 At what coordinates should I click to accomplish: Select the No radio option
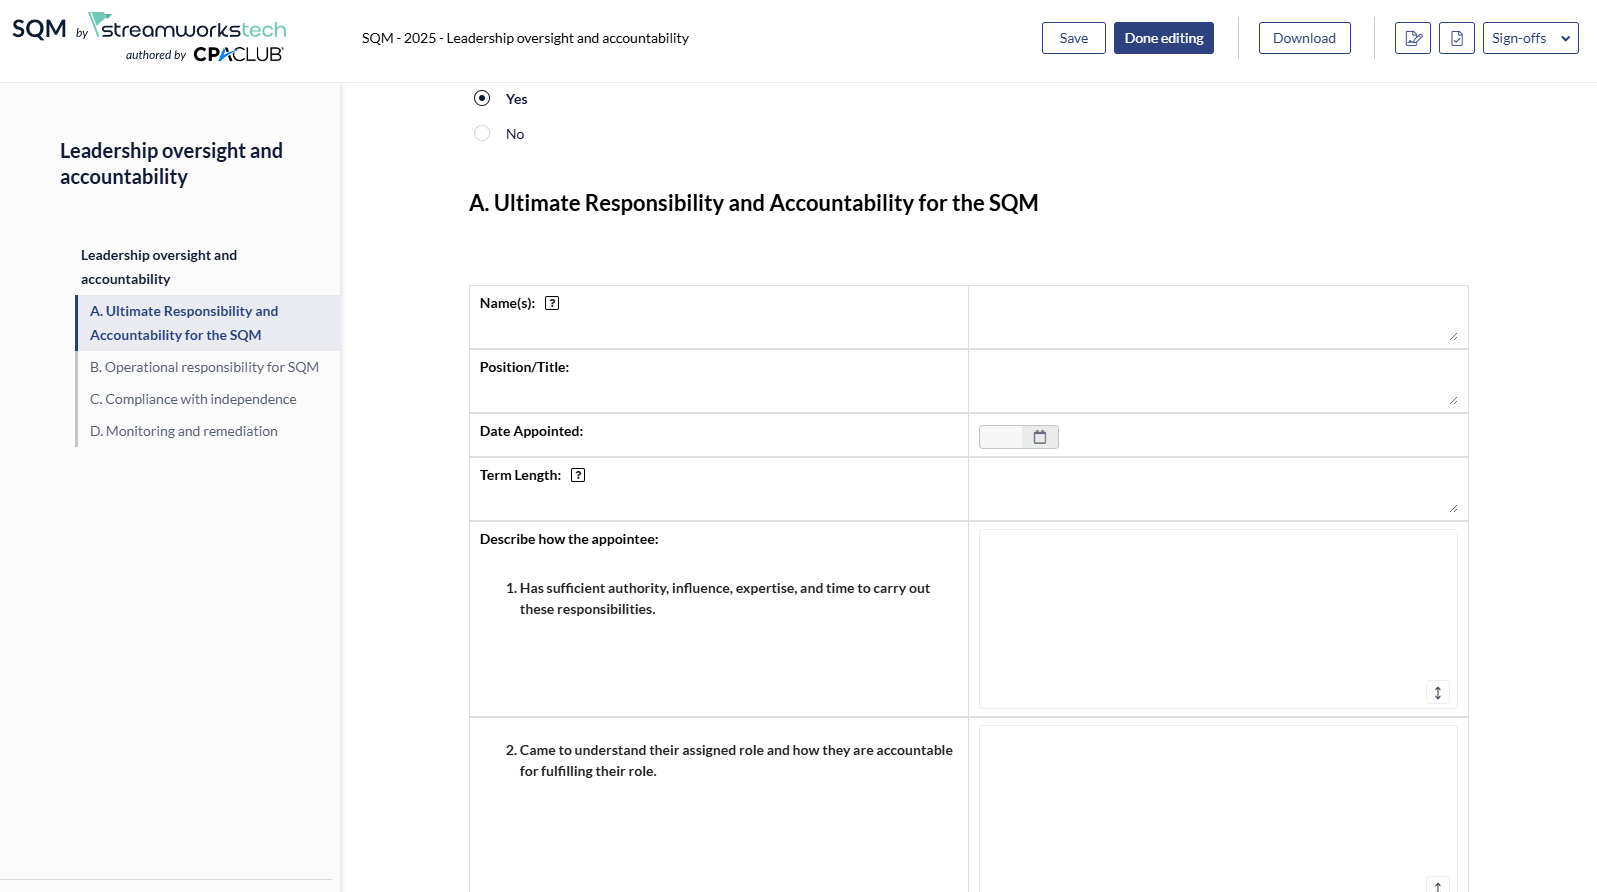pyautogui.click(x=482, y=133)
